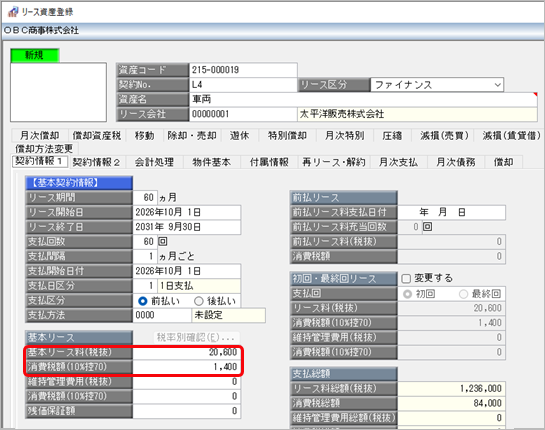This screenshot has width=545, height=430.
Task: Switch to the 契約情報２ tab
Action: [96, 162]
